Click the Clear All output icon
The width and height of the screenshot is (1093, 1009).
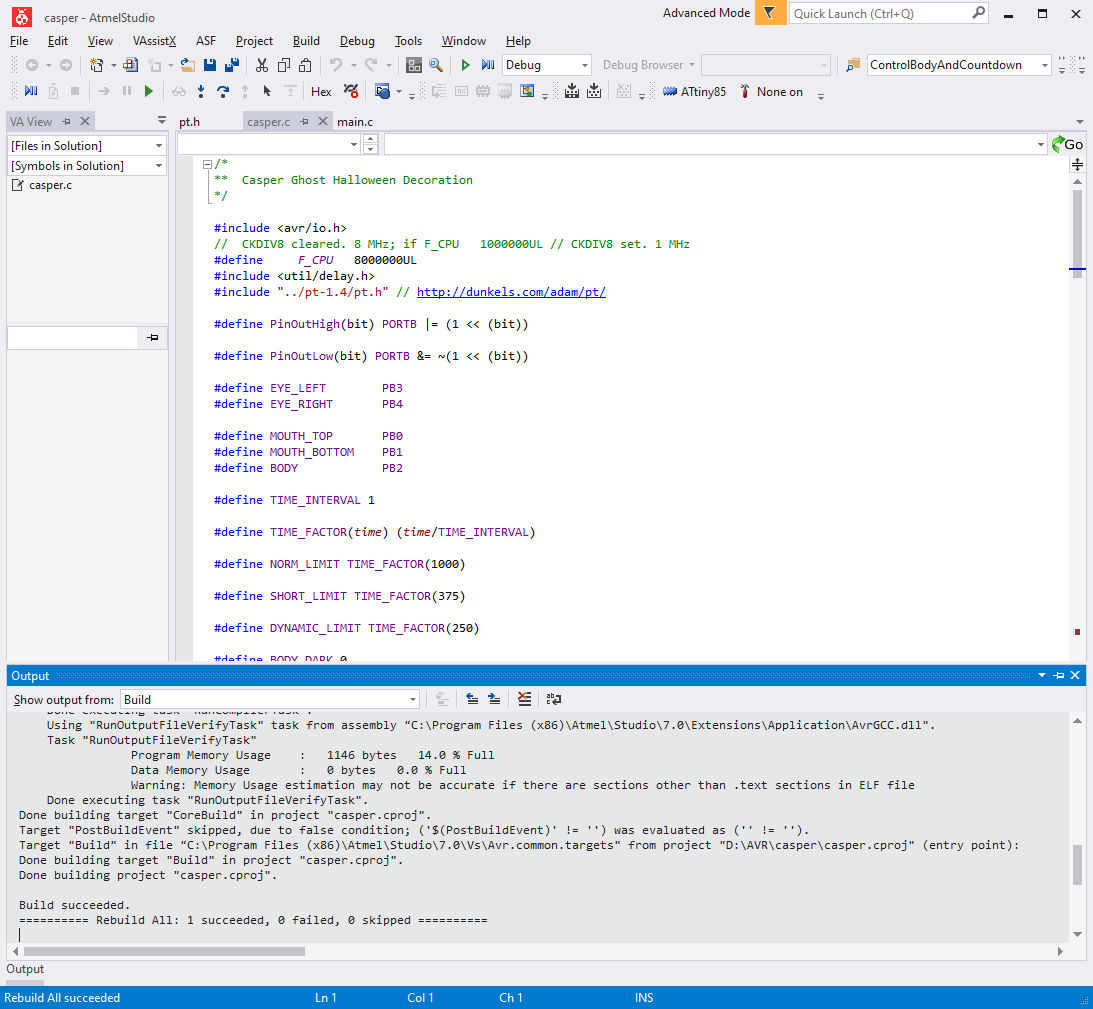point(524,700)
